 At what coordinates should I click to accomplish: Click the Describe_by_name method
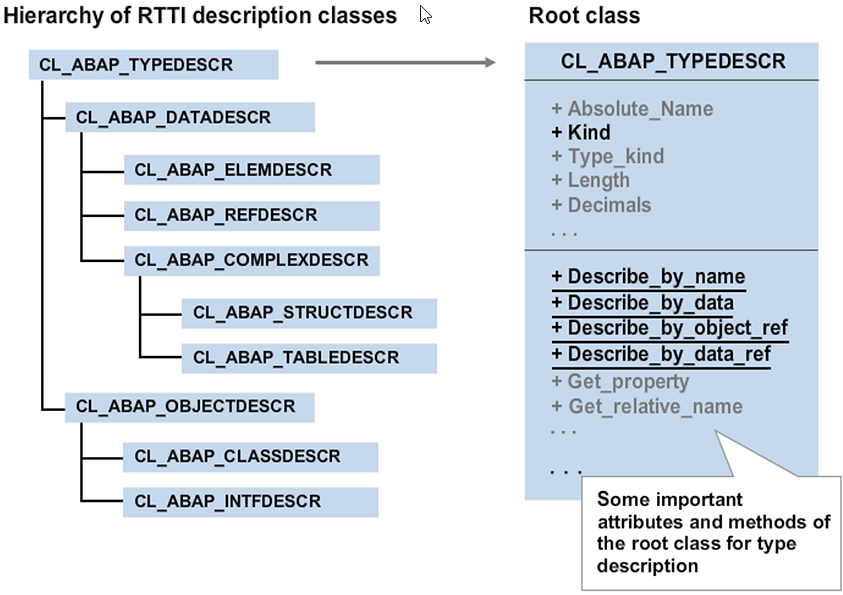coord(647,277)
